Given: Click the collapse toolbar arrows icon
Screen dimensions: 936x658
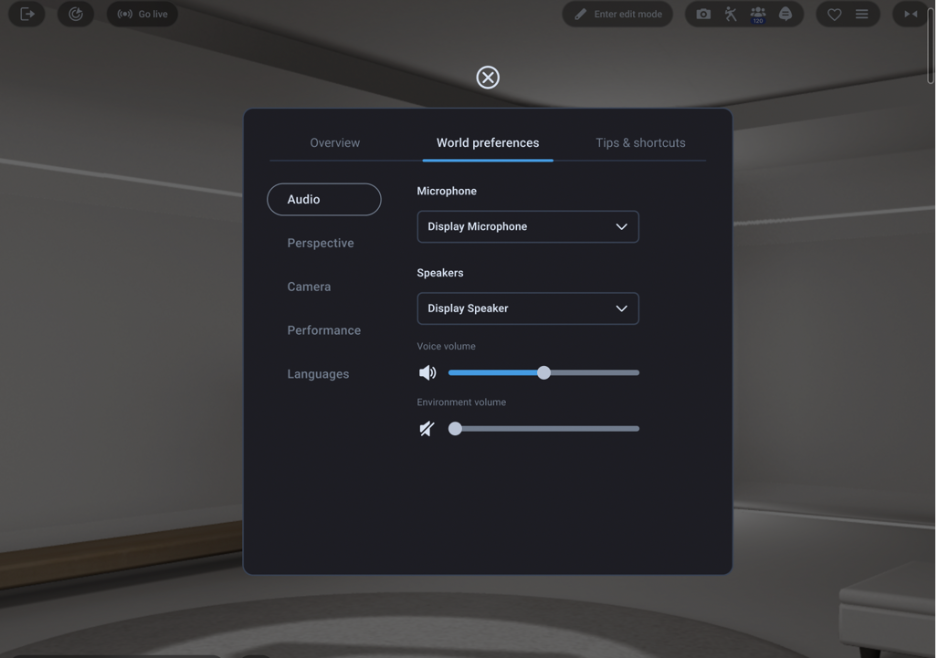Looking at the screenshot, I should click(910, 14).
